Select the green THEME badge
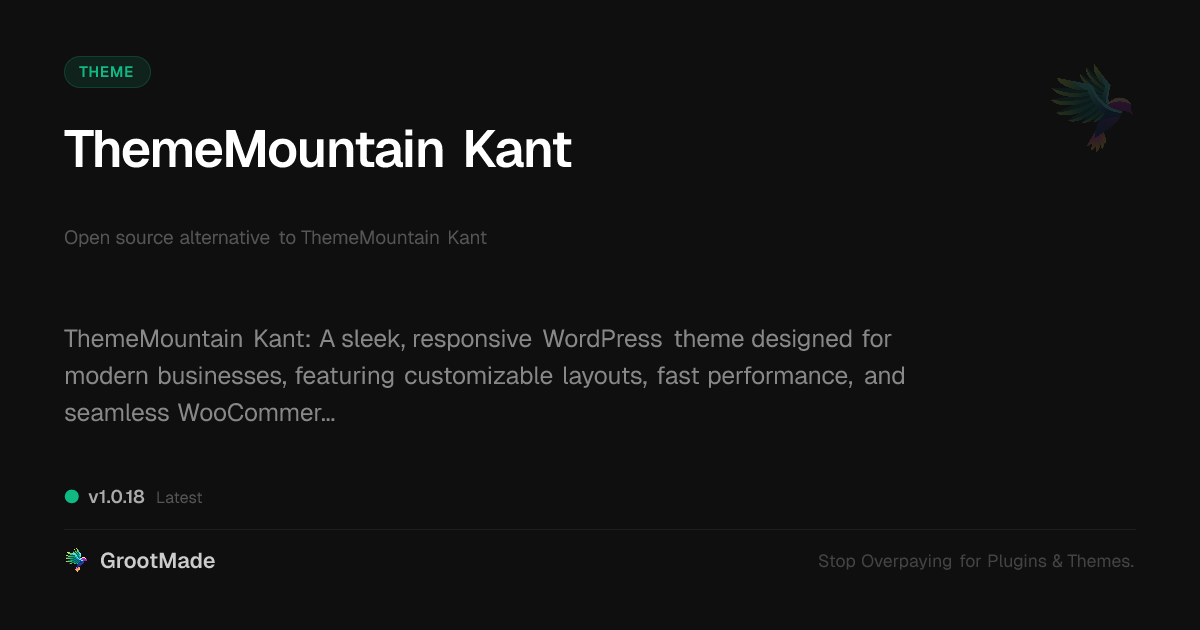This screenshot has height=630, width=1200. coord(107,72)
